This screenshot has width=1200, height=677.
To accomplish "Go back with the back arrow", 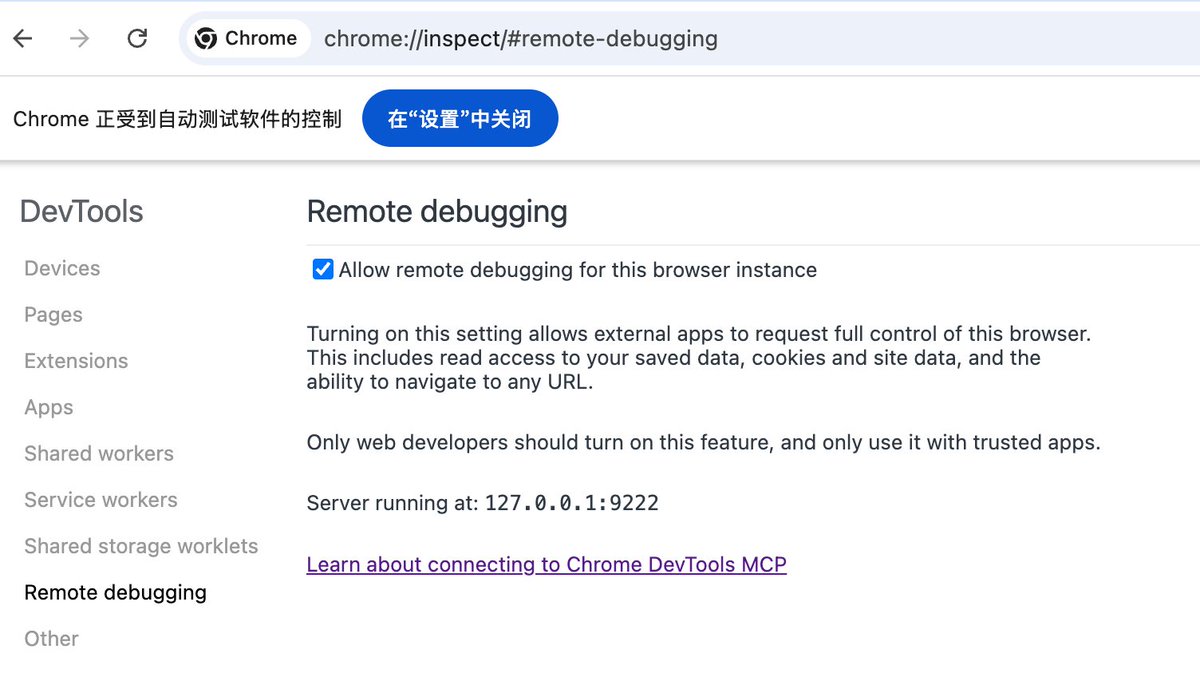I will (x=23, y=39).
